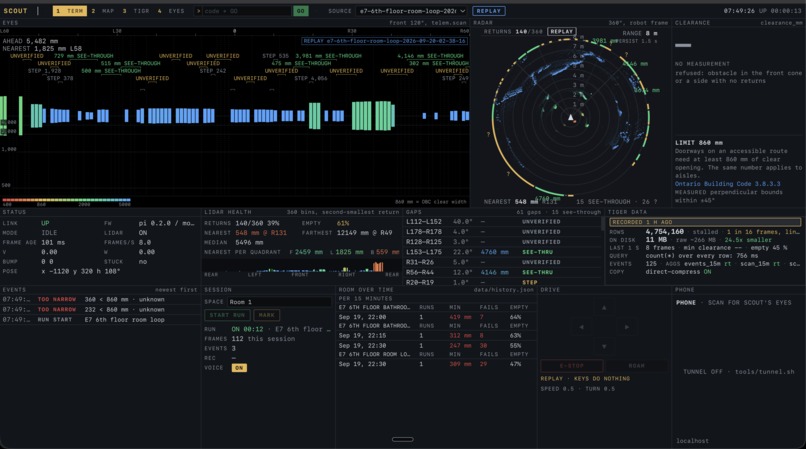The width and height of the screenshot is (806, 449).
Task: Click the NEAREST 548 mm @ R131 value
Action: pyautogui.click(x=261, y=232)
